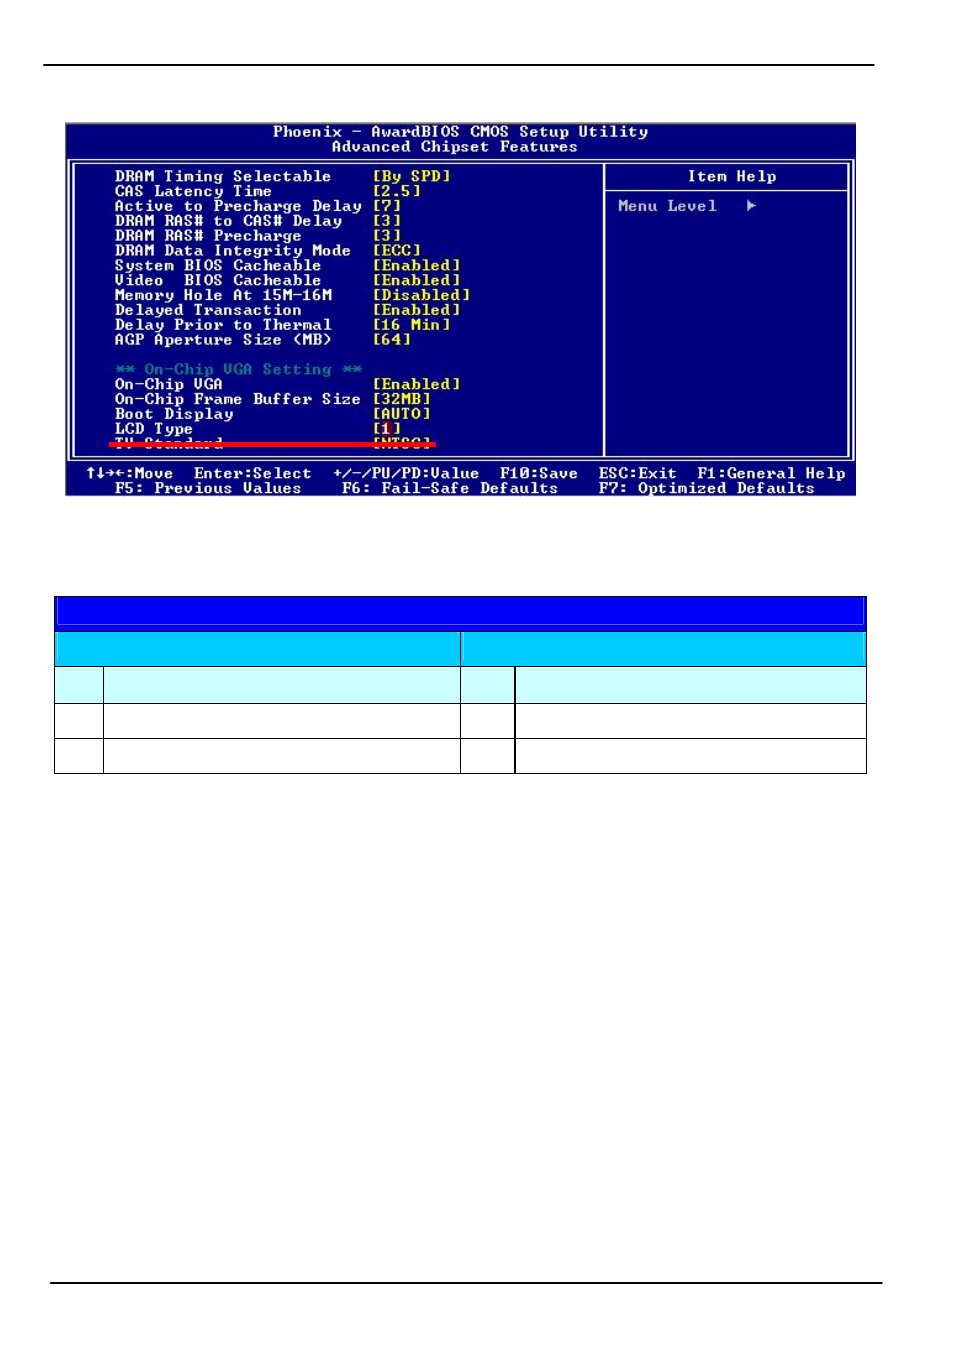
Task: Click F5: Previous Values hint
Action: point(208,488)
